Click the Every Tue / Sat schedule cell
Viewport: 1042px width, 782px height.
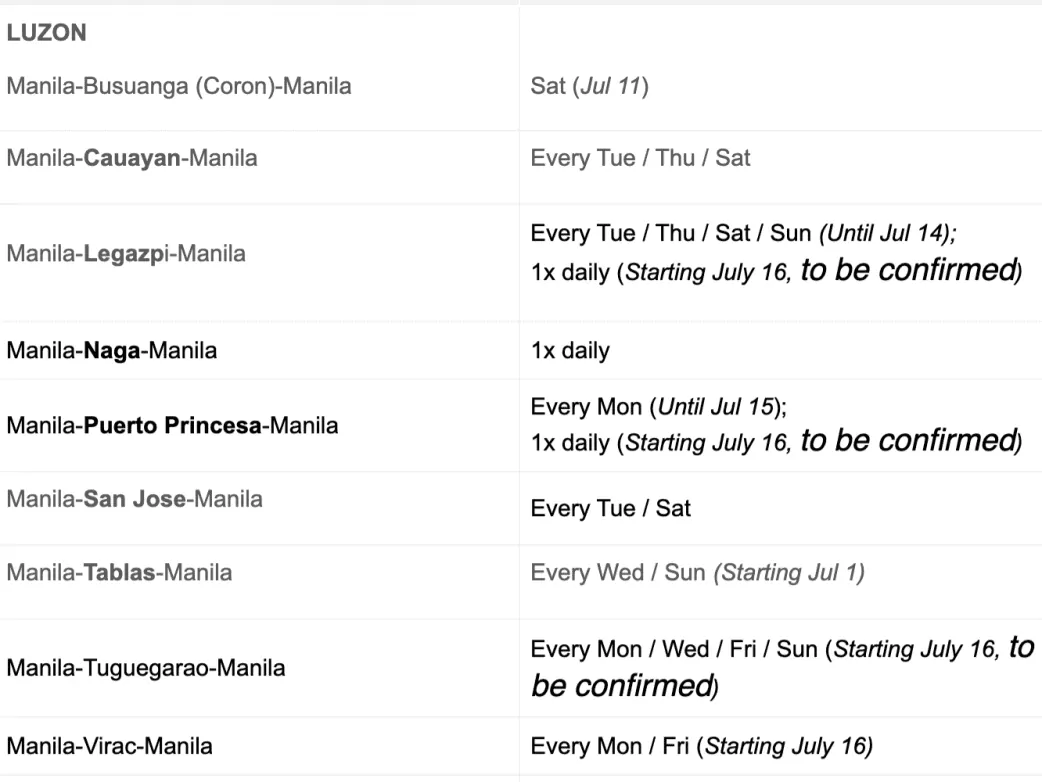pyautogui.click(x=611, y=508)
